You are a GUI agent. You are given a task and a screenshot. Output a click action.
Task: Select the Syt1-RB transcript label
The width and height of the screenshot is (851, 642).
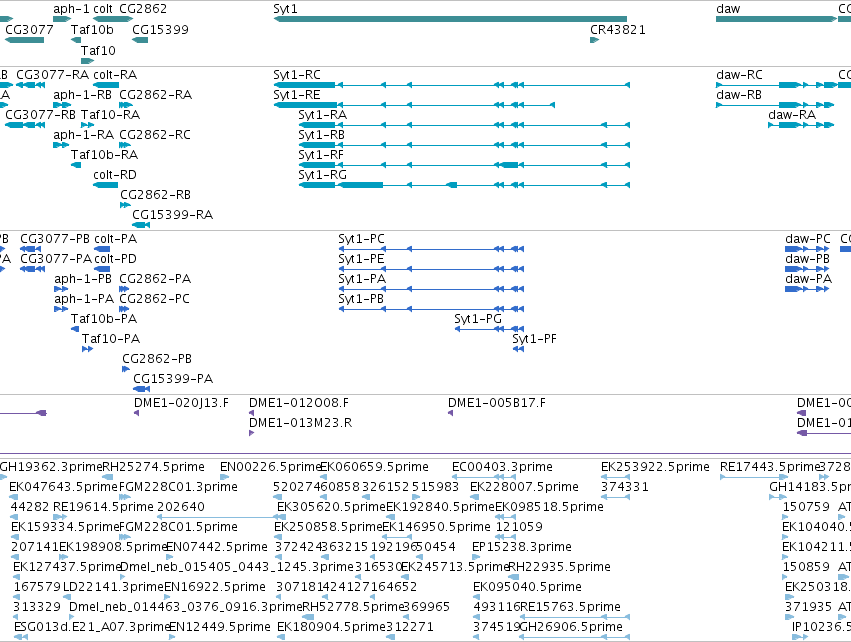pos(321,135)
